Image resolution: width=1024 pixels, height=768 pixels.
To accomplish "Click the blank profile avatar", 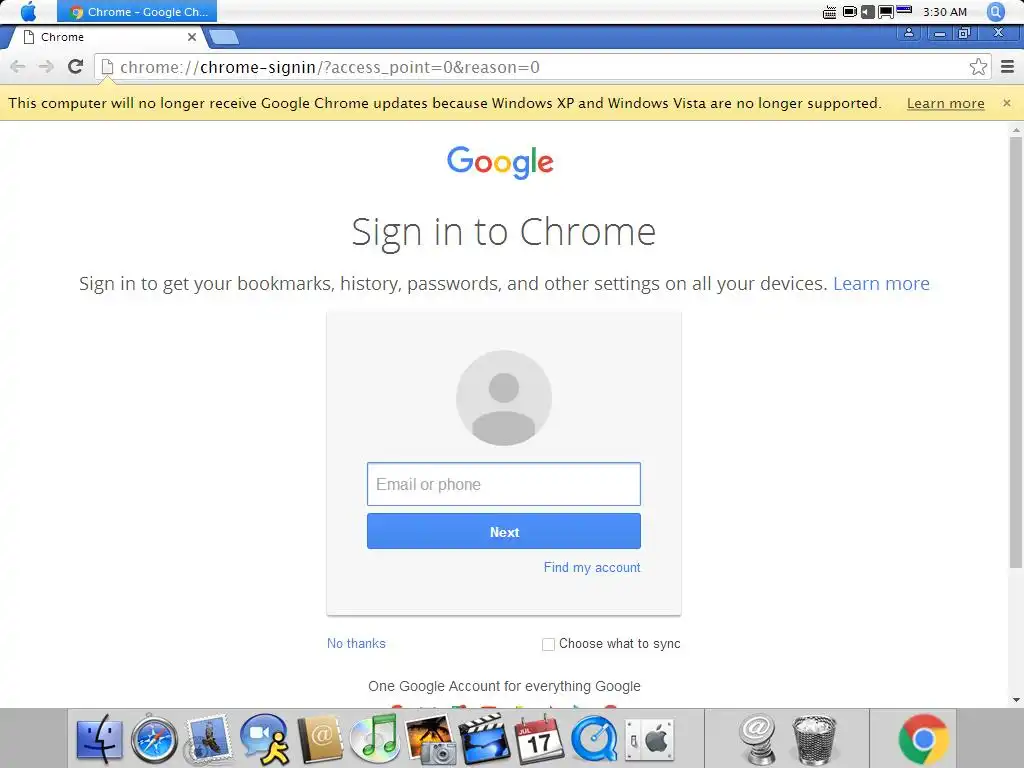I will tap(504, 398).
